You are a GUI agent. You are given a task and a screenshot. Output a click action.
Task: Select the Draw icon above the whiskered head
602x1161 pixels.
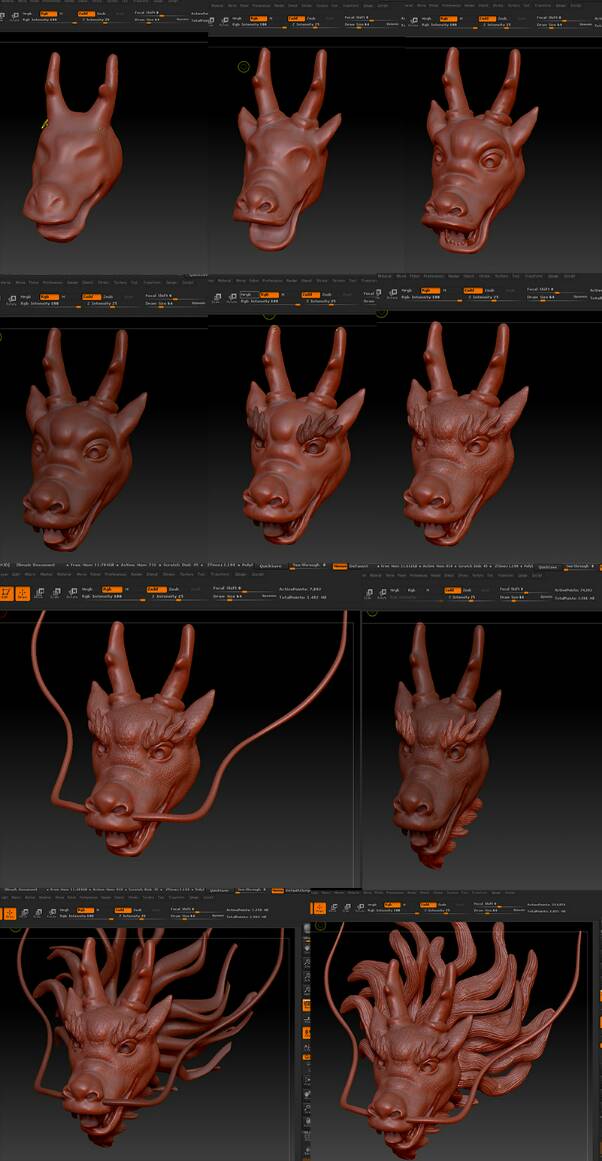click(23, 592)
